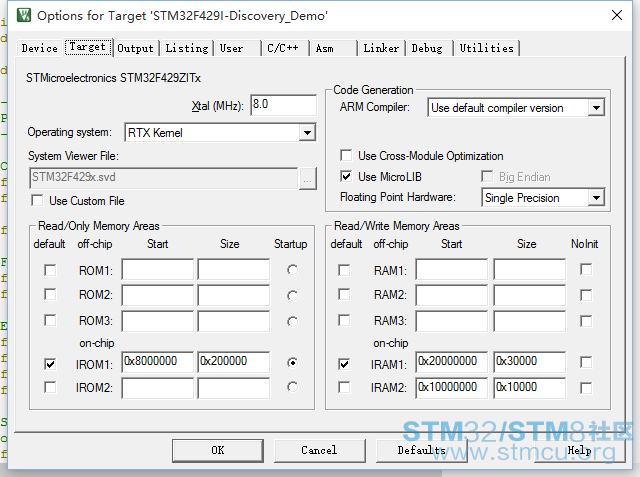Click the IROM2 Start address field
Viewport: 640px width, 477px height.
coord(158,388)
